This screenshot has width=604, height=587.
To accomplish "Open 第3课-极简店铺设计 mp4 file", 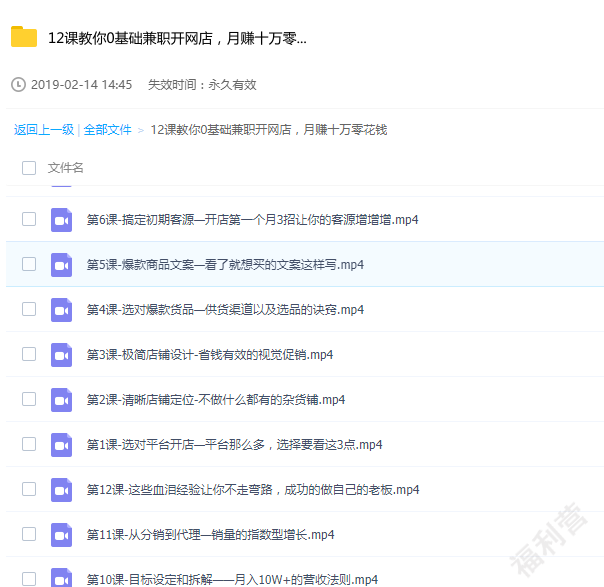I will [210, 355].
